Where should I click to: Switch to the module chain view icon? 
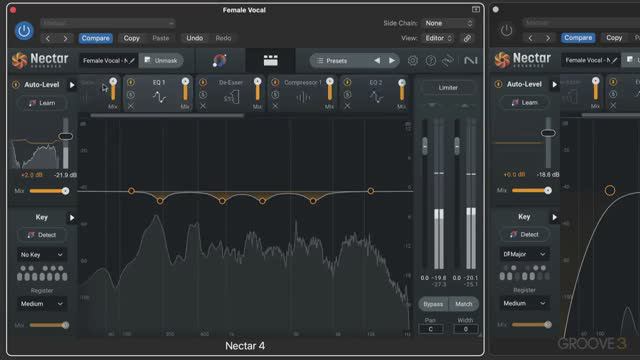point(270,60)
